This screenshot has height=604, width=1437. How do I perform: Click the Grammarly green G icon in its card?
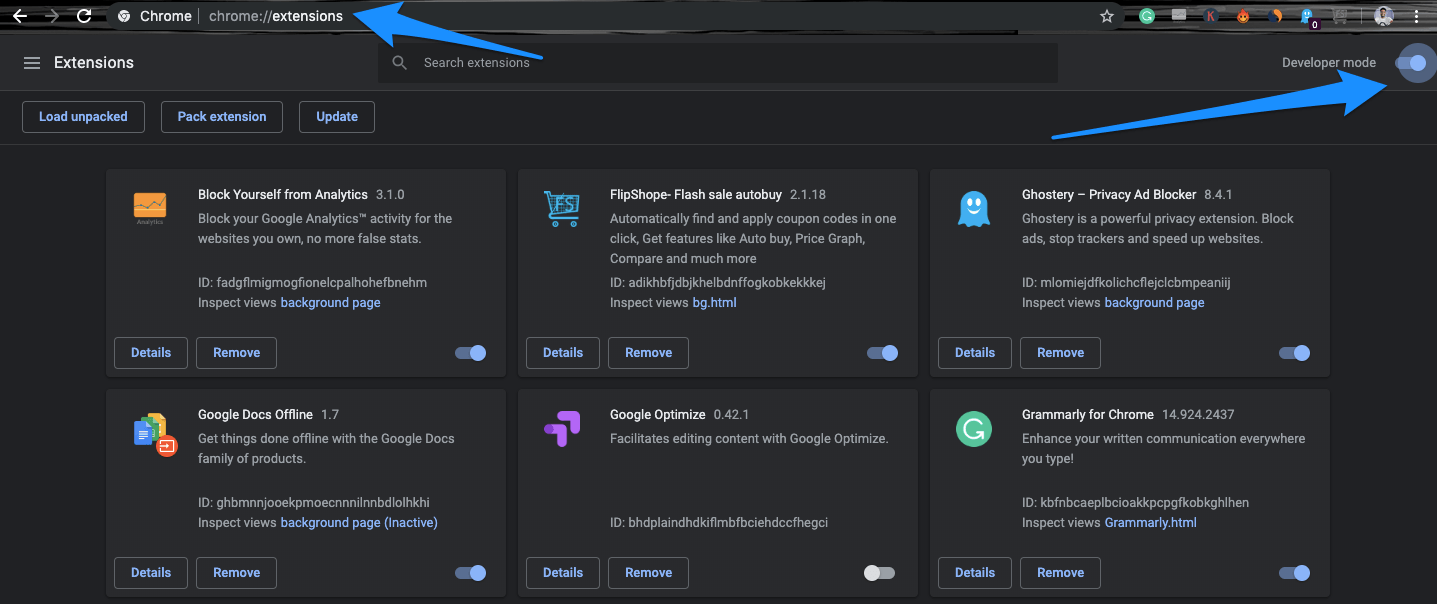coord(973,430)
